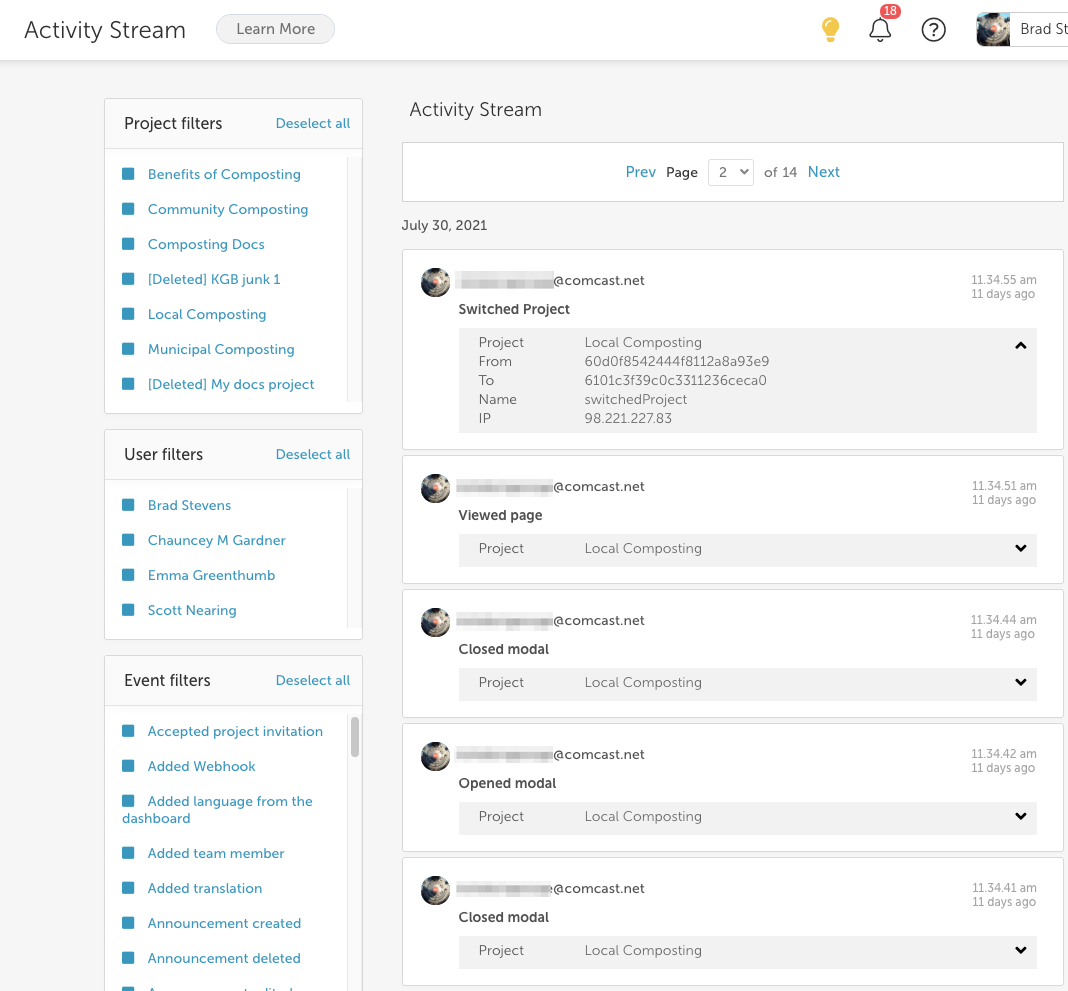Click the Opened modal event title

[507, 783]
